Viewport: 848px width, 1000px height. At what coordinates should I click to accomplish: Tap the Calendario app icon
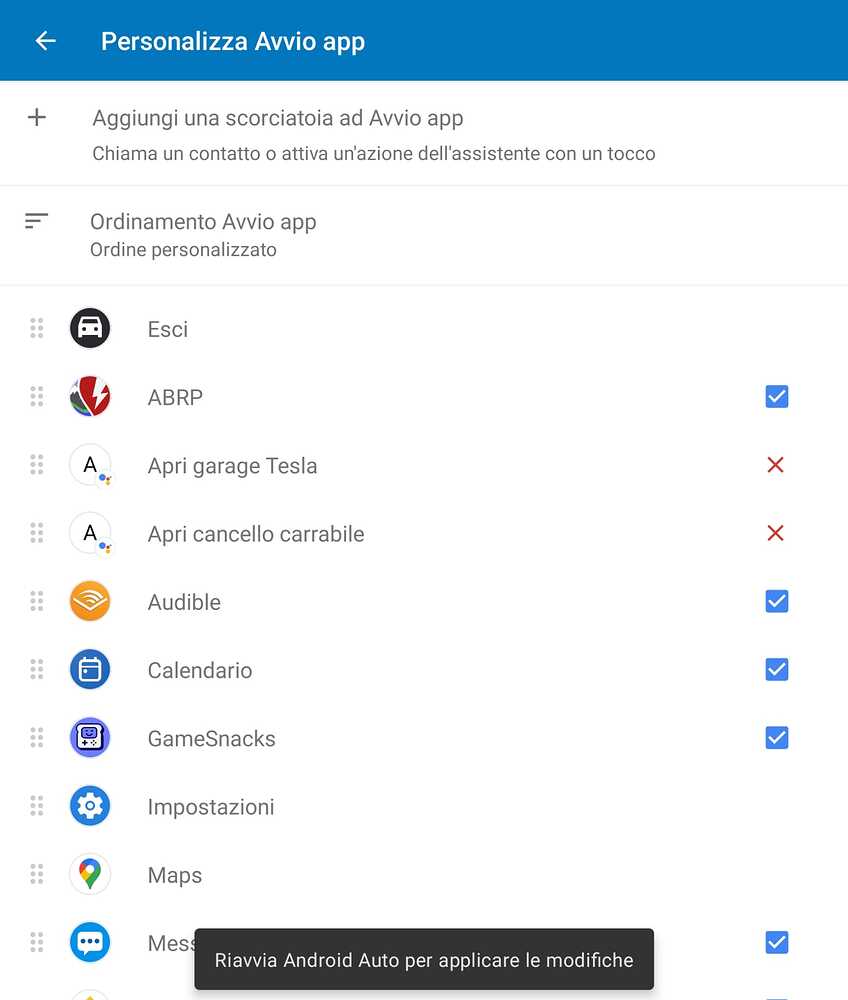click(90, 670)
